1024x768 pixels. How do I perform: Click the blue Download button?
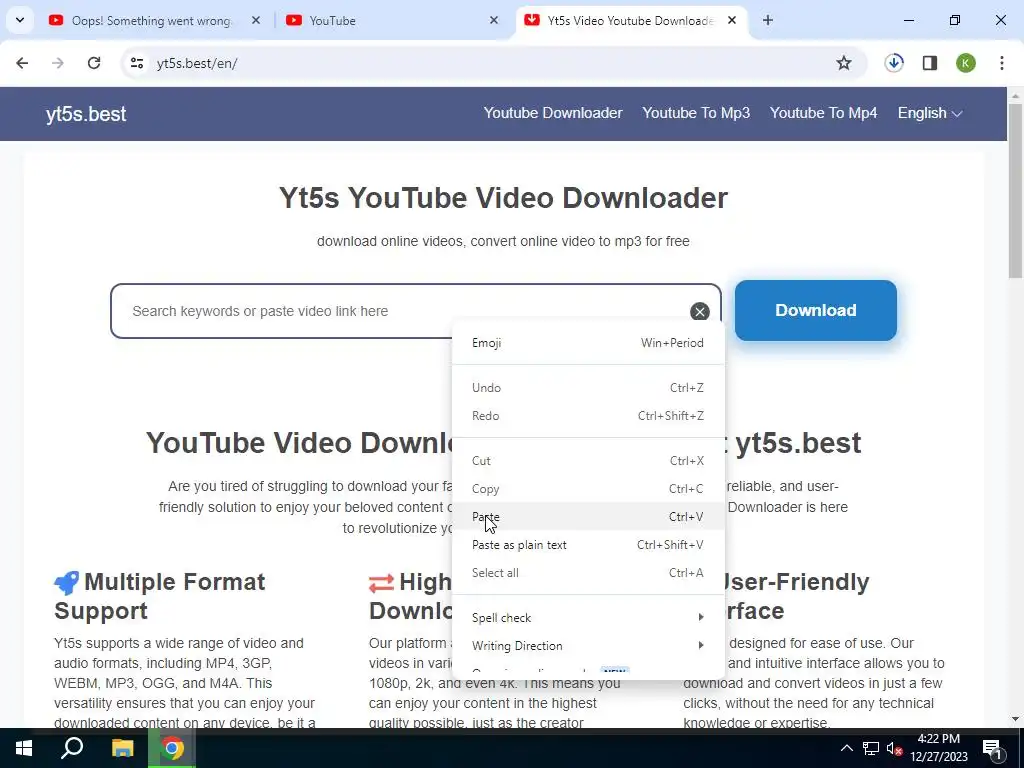pos(816,310)
